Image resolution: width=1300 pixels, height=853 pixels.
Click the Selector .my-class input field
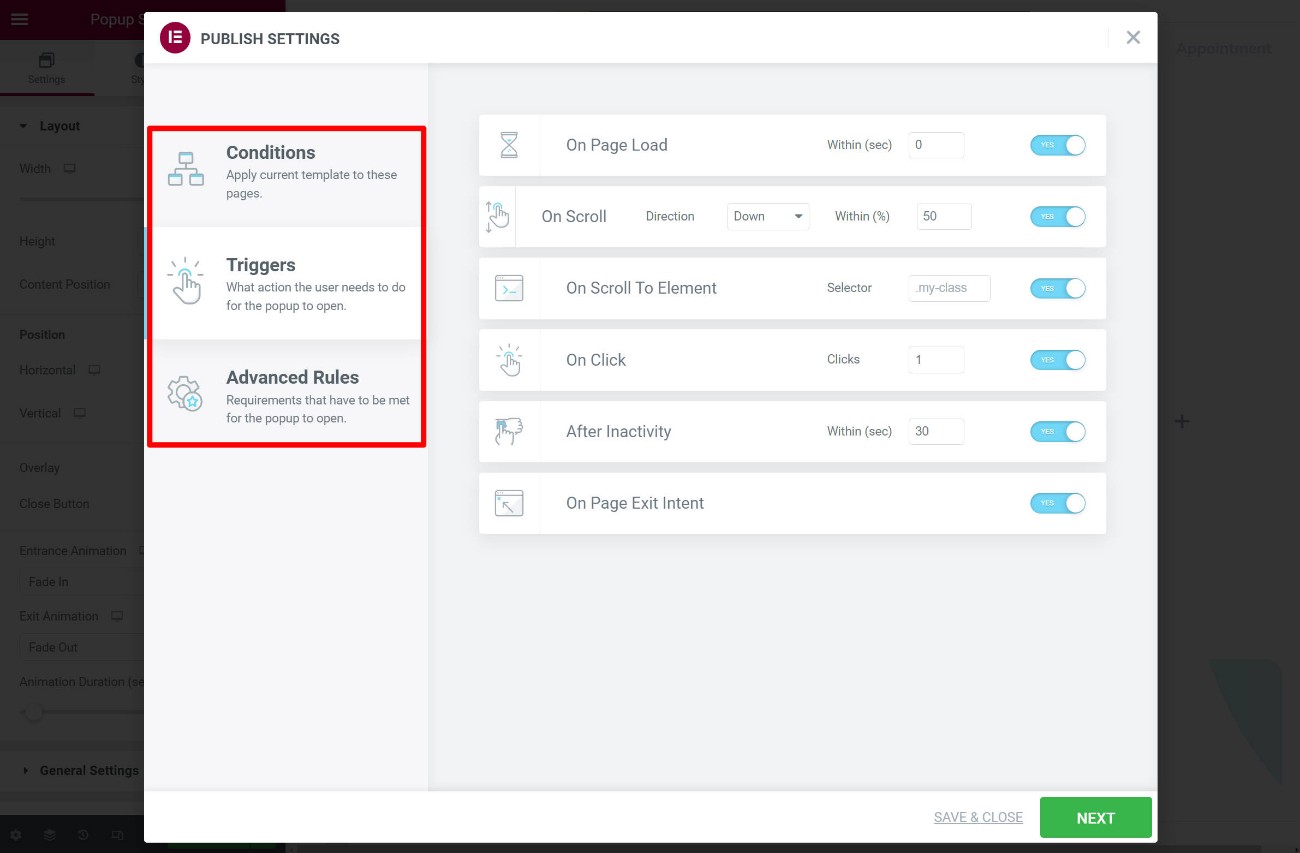949,288
